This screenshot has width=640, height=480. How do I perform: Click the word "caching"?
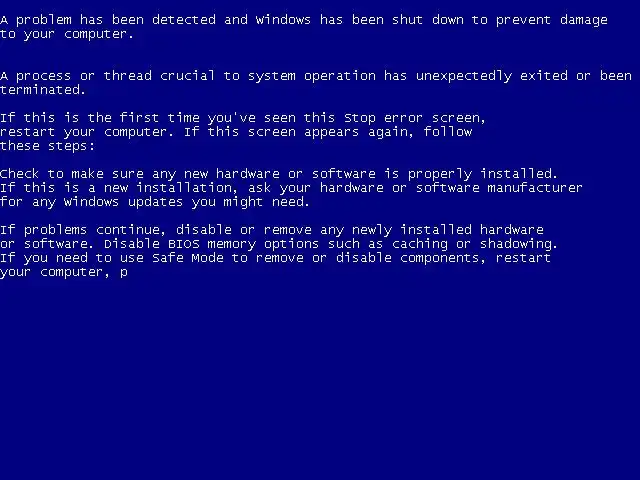pyautogui.click(x=420, y=245)
